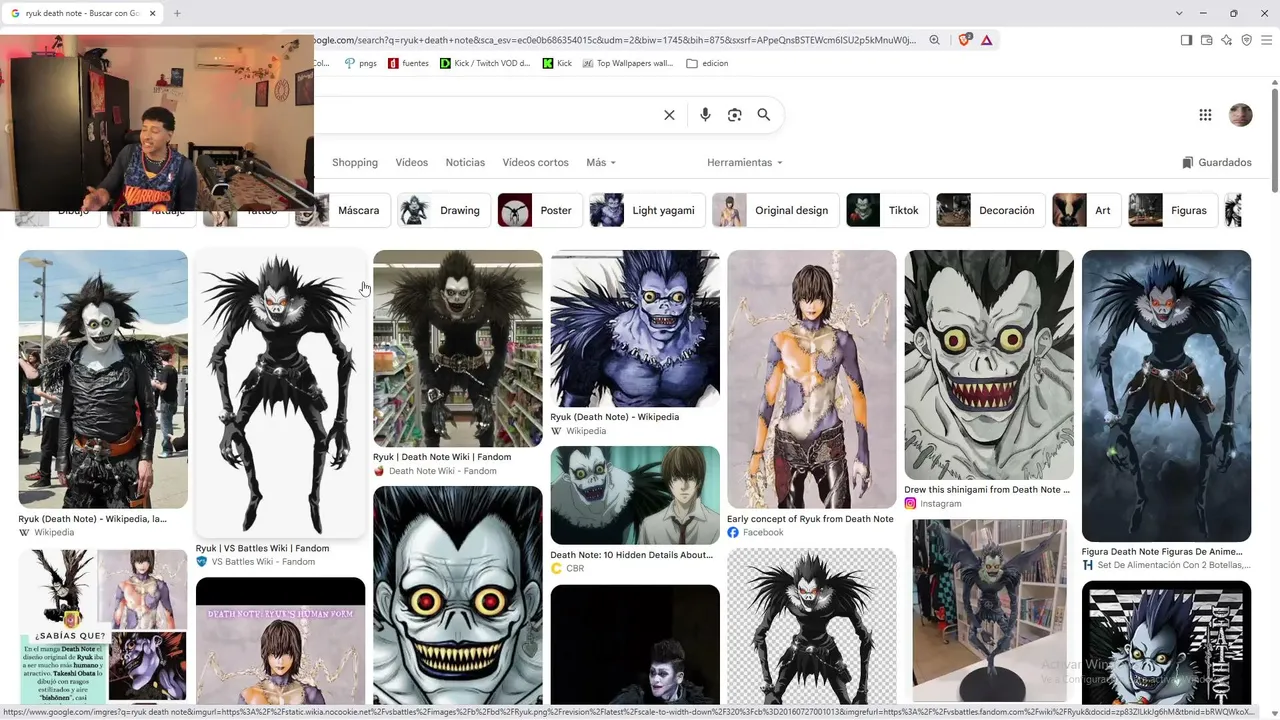Viewport: 1280px width, 720px height.
Task: Open a new browser tab
Action: [x=177, y=13]
